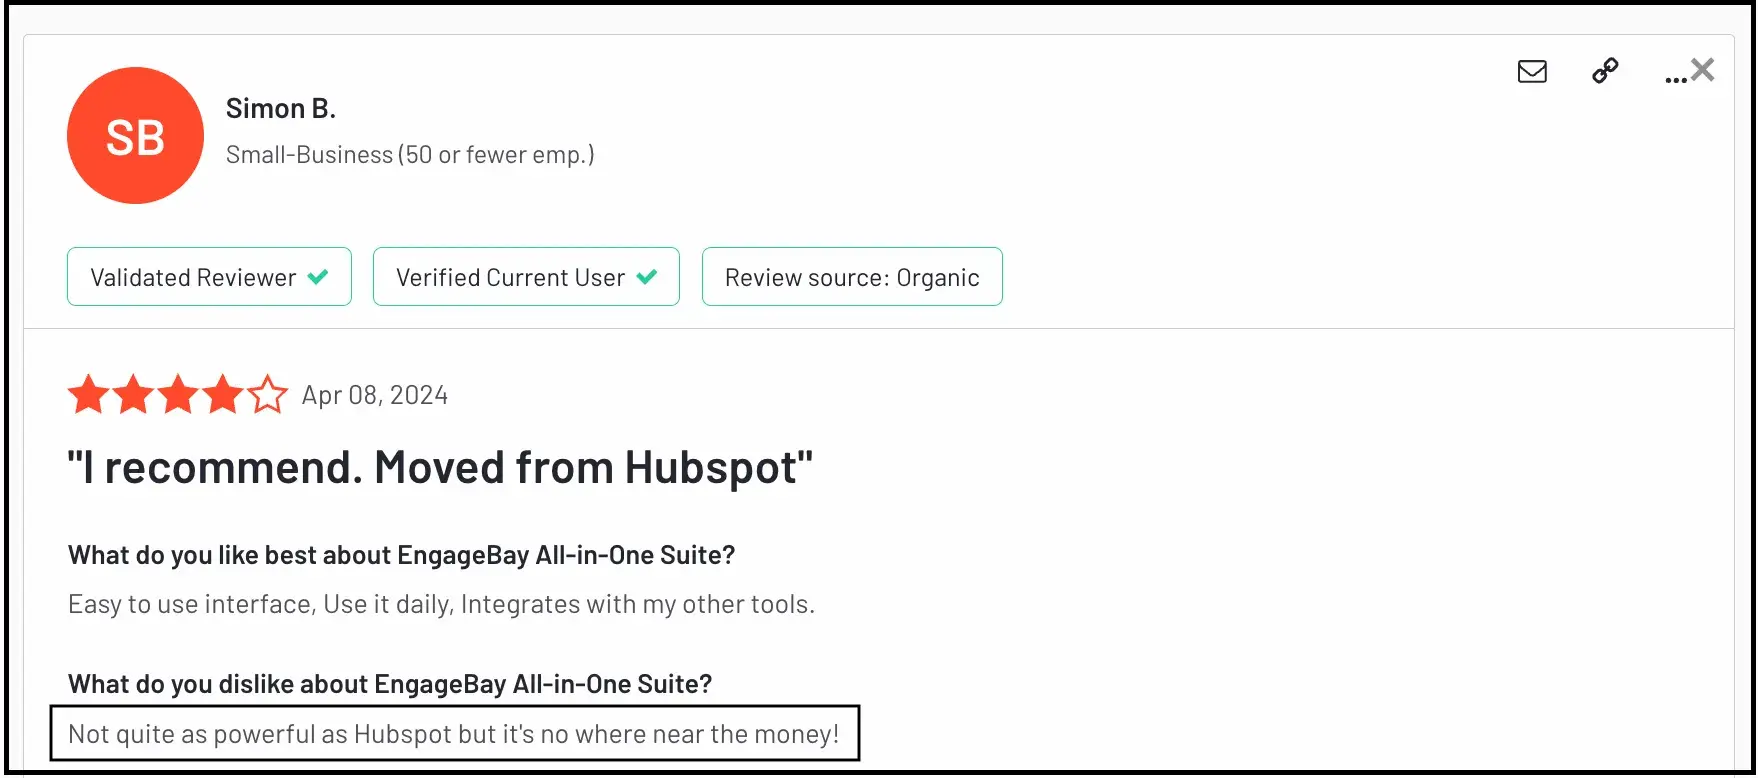The image size is (1758, 778).
Task: Click the envelope email icon
Action: 1532,71
